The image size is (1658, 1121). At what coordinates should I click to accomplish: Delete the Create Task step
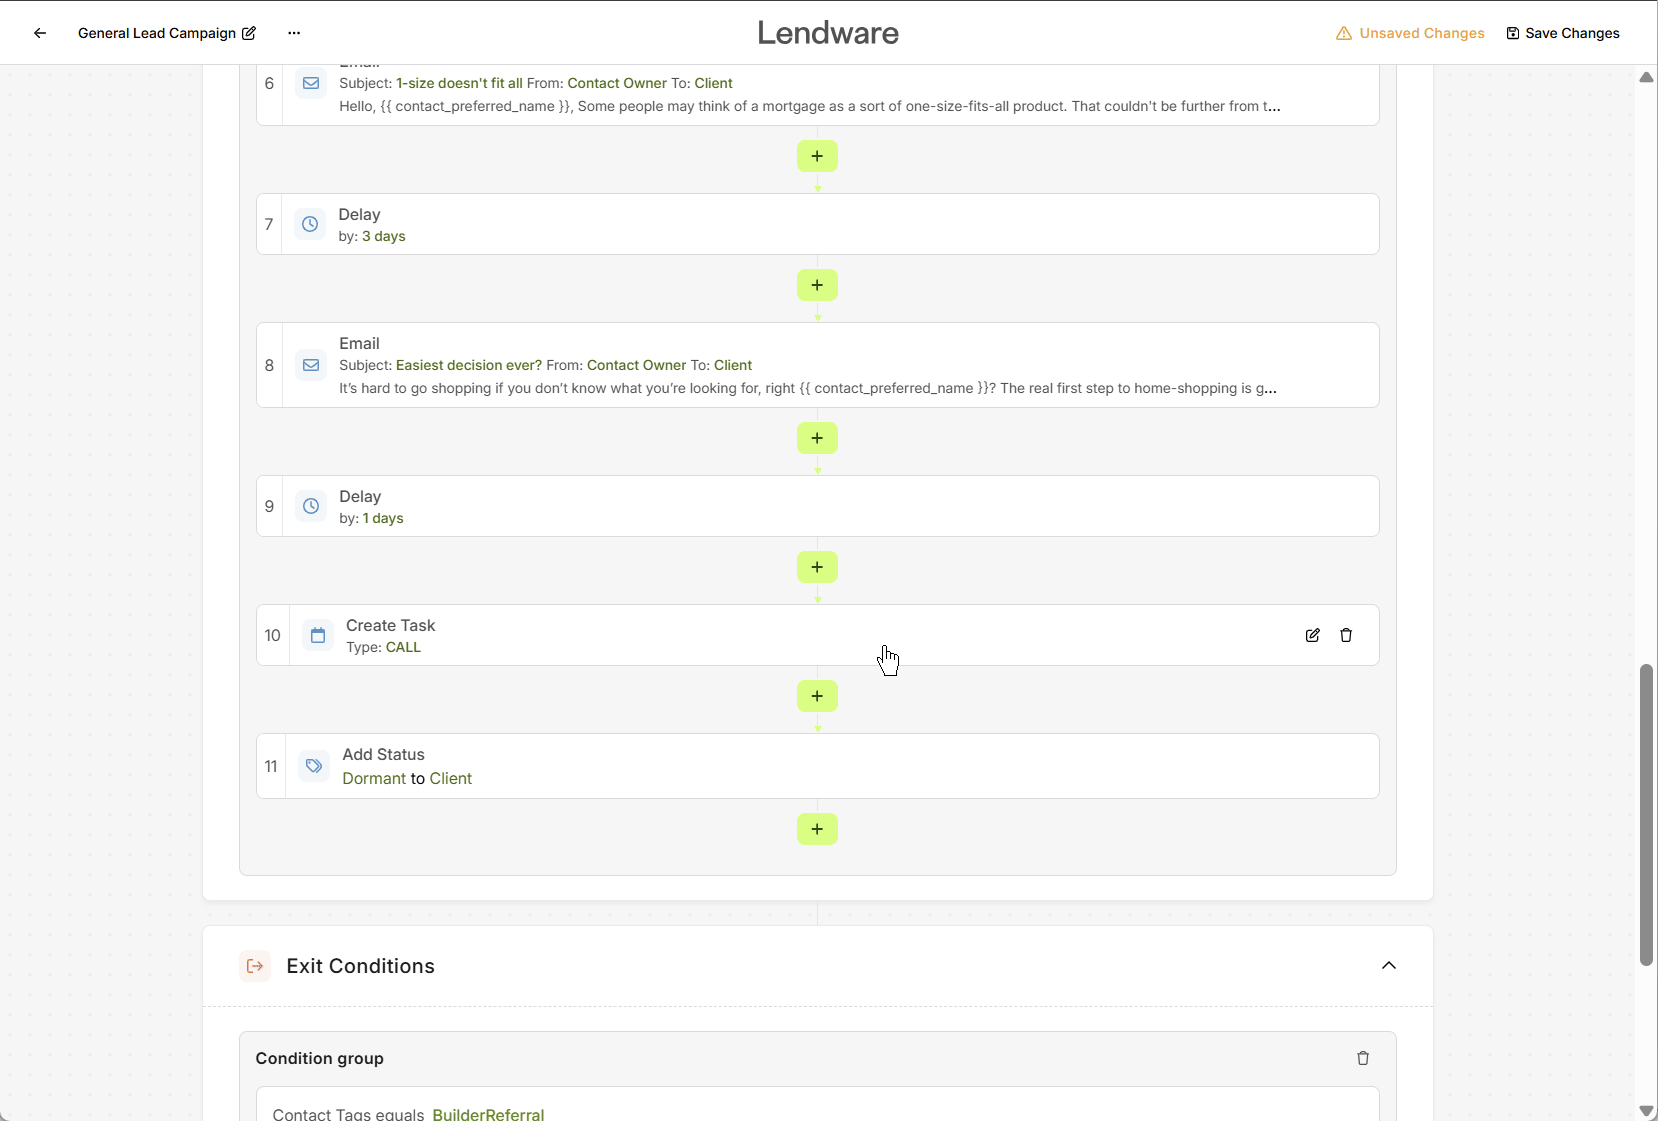pyautogui.click(x=1346, y=635)
